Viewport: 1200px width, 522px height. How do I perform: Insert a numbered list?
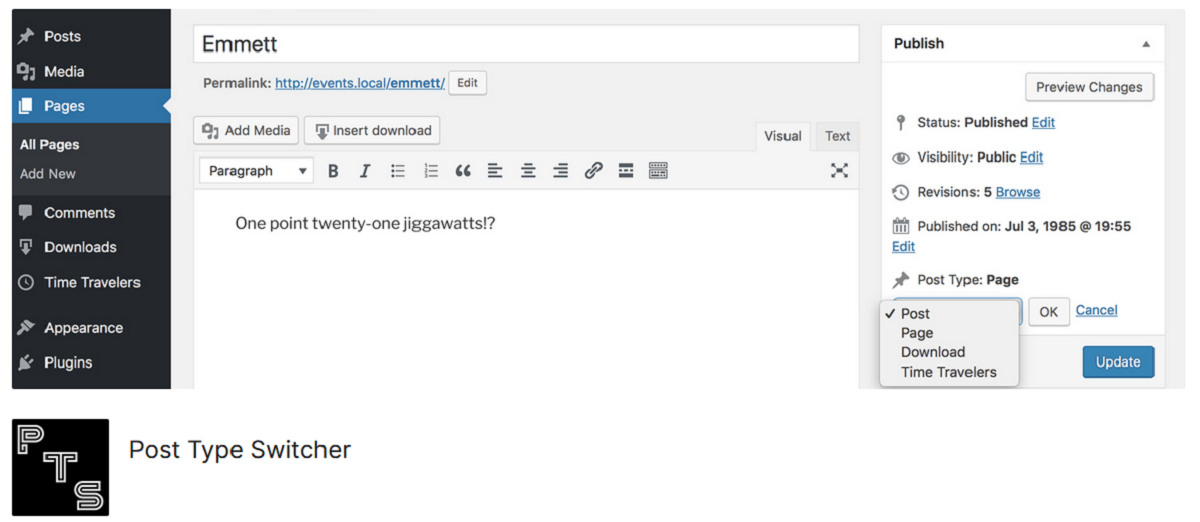point(430,171)
